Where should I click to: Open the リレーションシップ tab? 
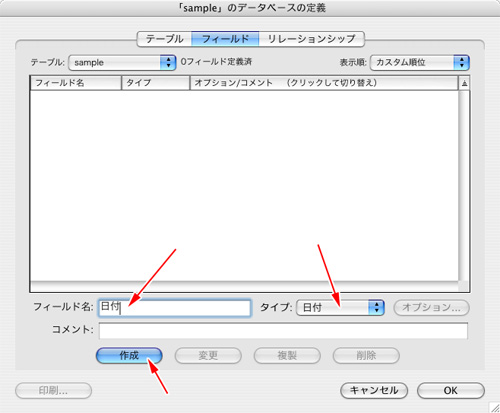tap(311, 39)
